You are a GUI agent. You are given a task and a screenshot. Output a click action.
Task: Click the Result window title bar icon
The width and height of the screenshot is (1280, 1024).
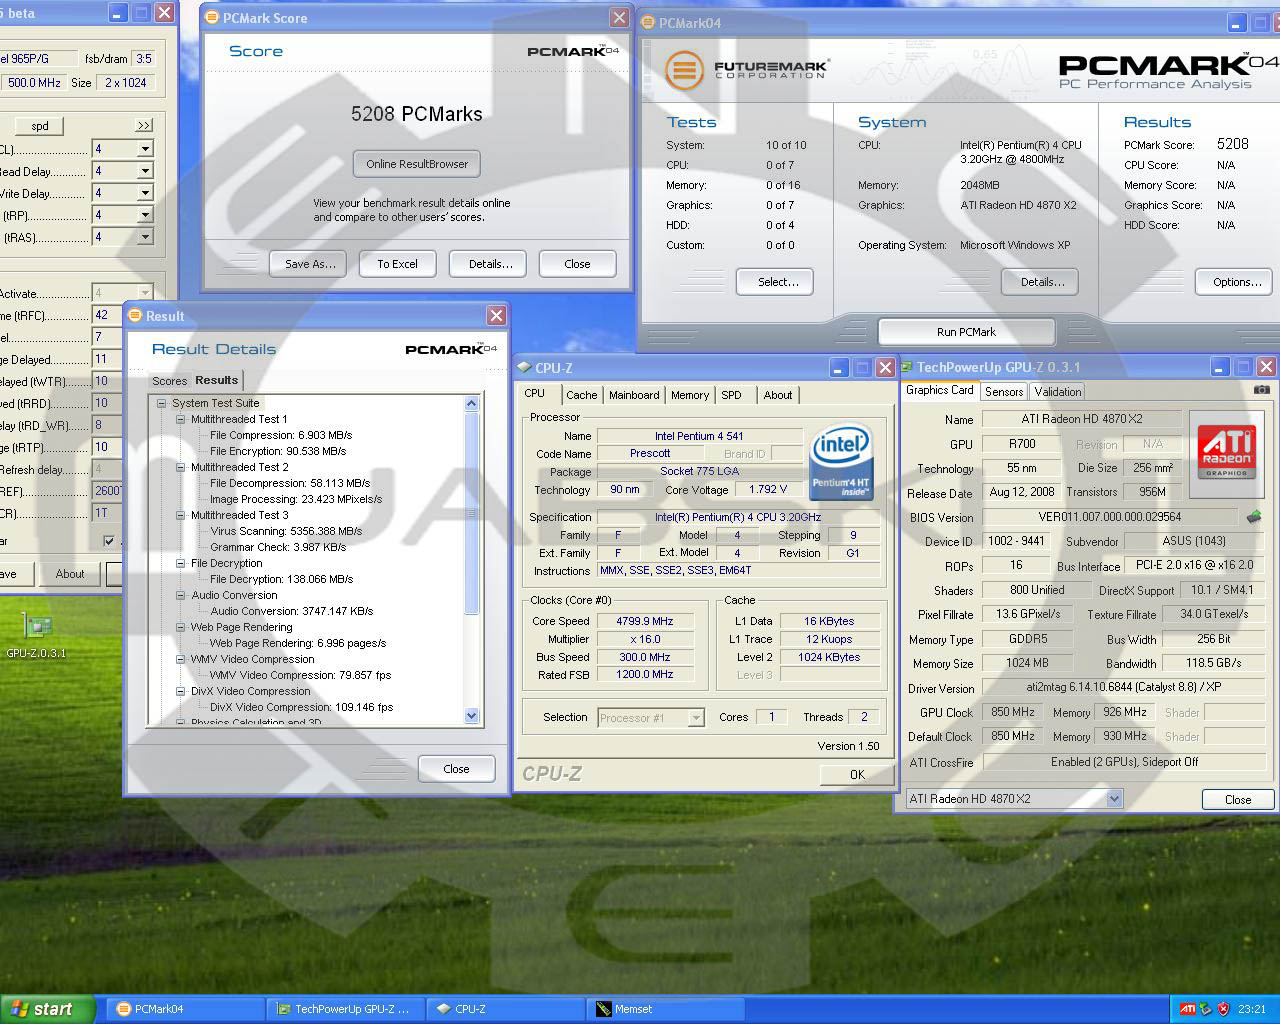(x=135, y=316)
